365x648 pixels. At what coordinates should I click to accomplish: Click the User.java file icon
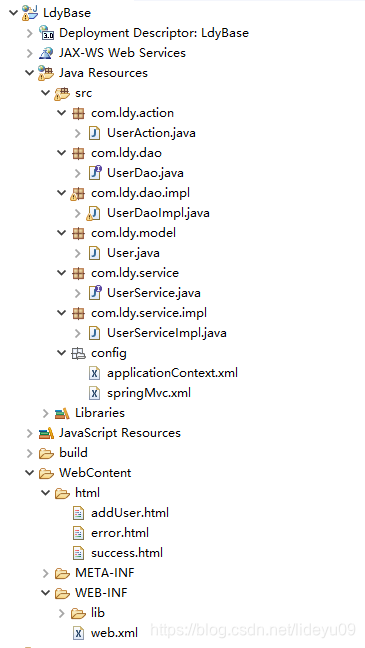point(95,253)
